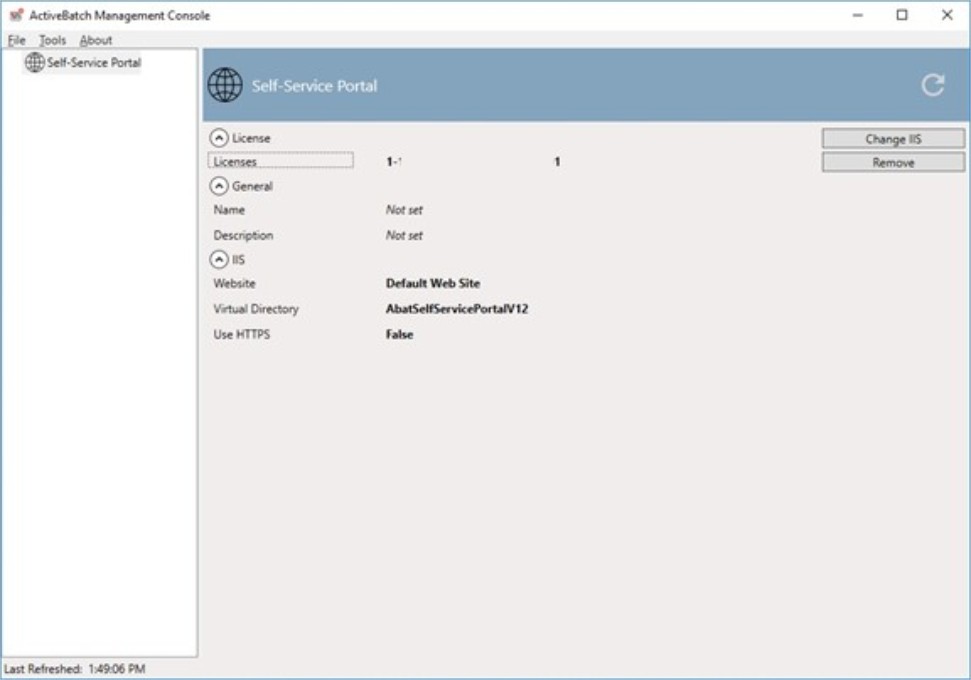Click the 'AbatSelfServicePortalV12' virtual directory value
Image resolution: width=971 pixels, height=680 pixels.
click(457, 308)
